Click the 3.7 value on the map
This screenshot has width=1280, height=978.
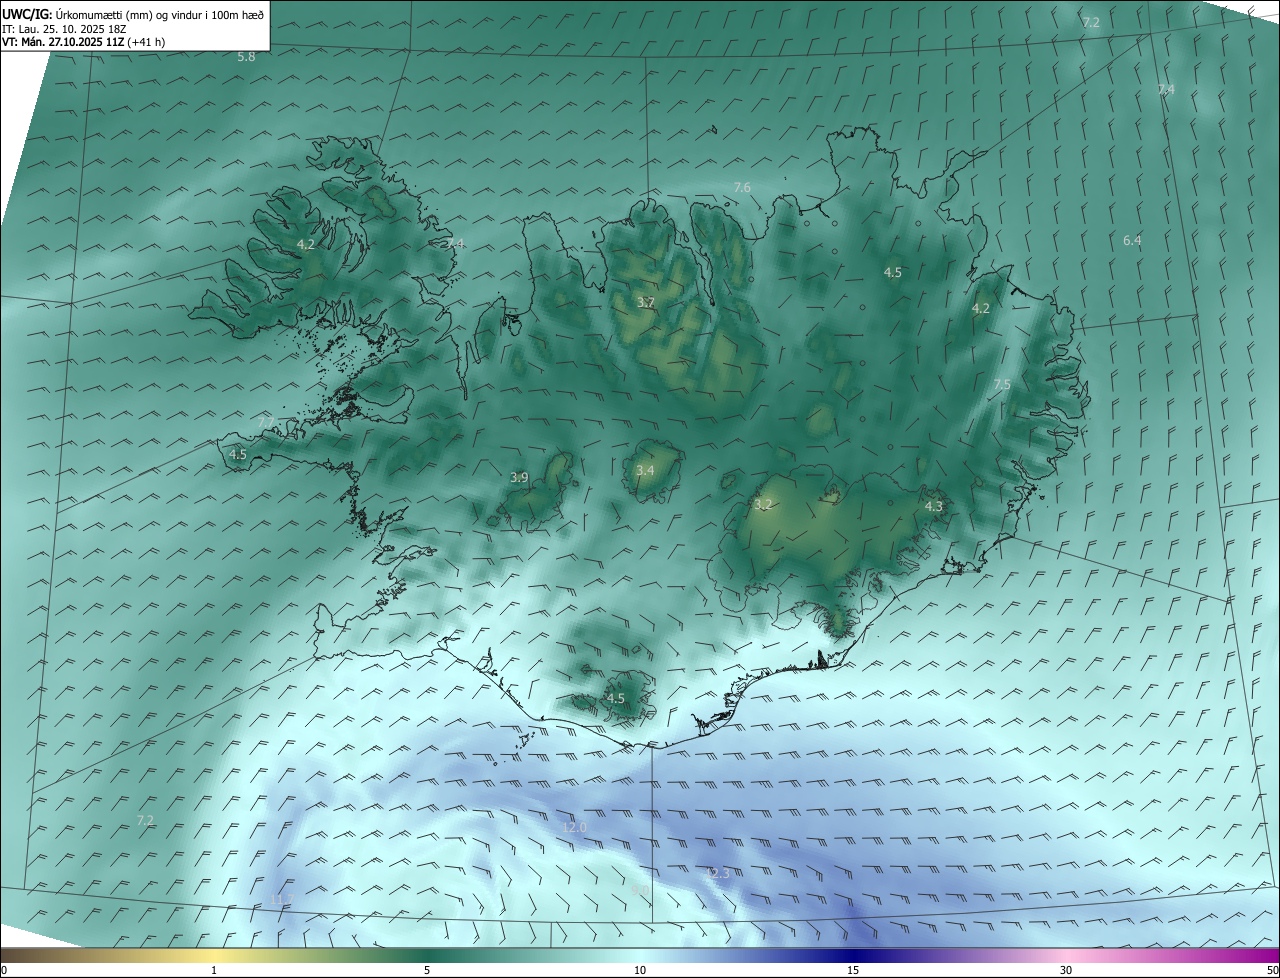[x=646, y=302]
